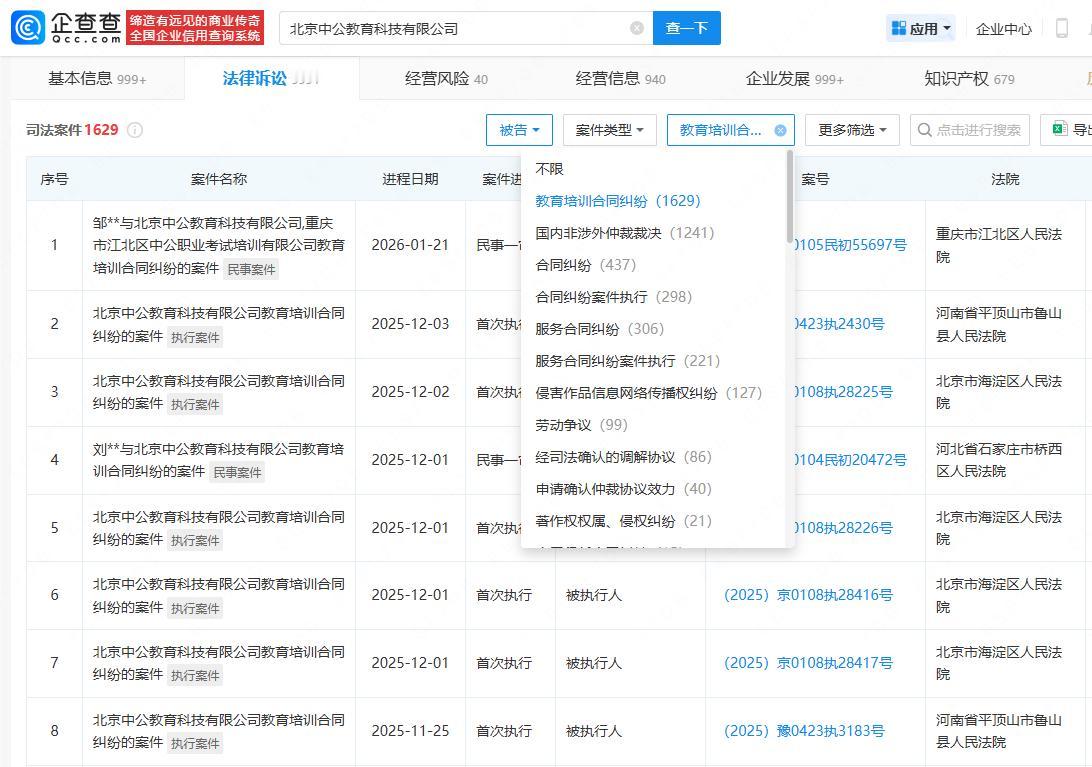This screenshot has height=767, width=1092.
Task: Clear the search box text
Action: click(x=637, y=28)
